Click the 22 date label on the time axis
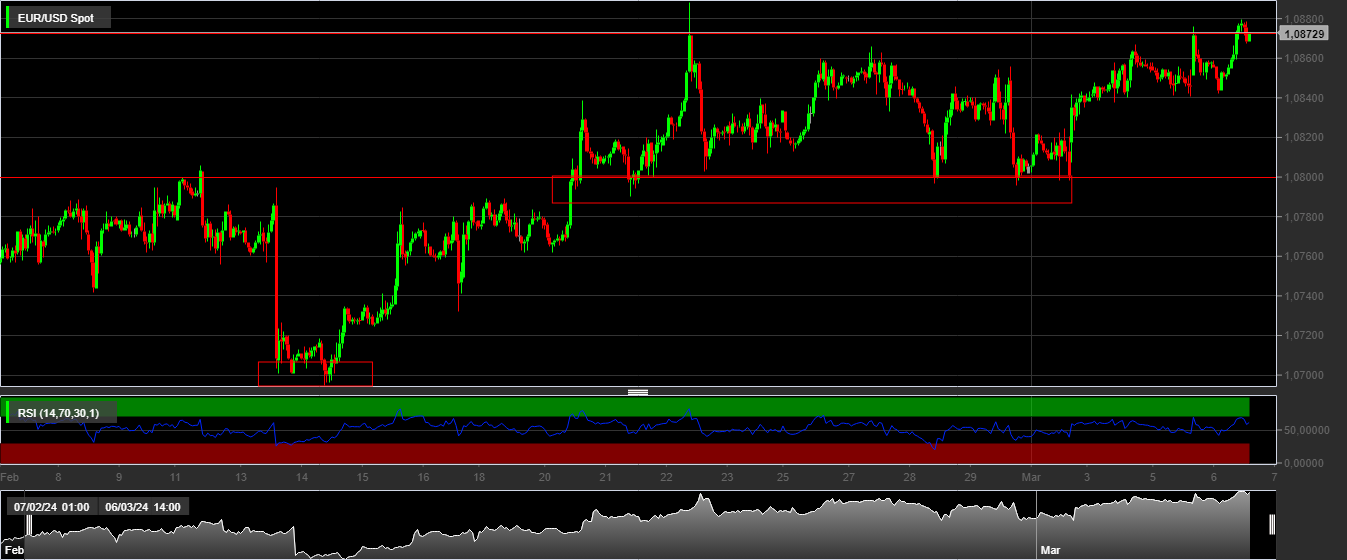The height and width of the screenshot is (560, 1347). (666, 477)
